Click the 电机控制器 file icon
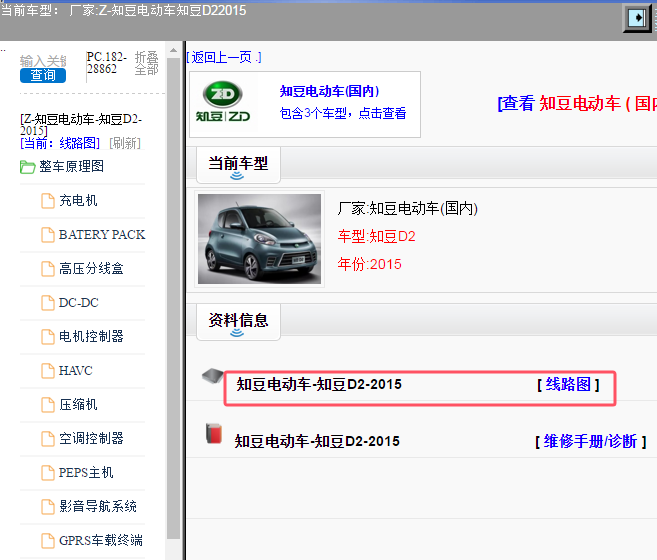This screenshot has width=657, height=560. (48, 337)
